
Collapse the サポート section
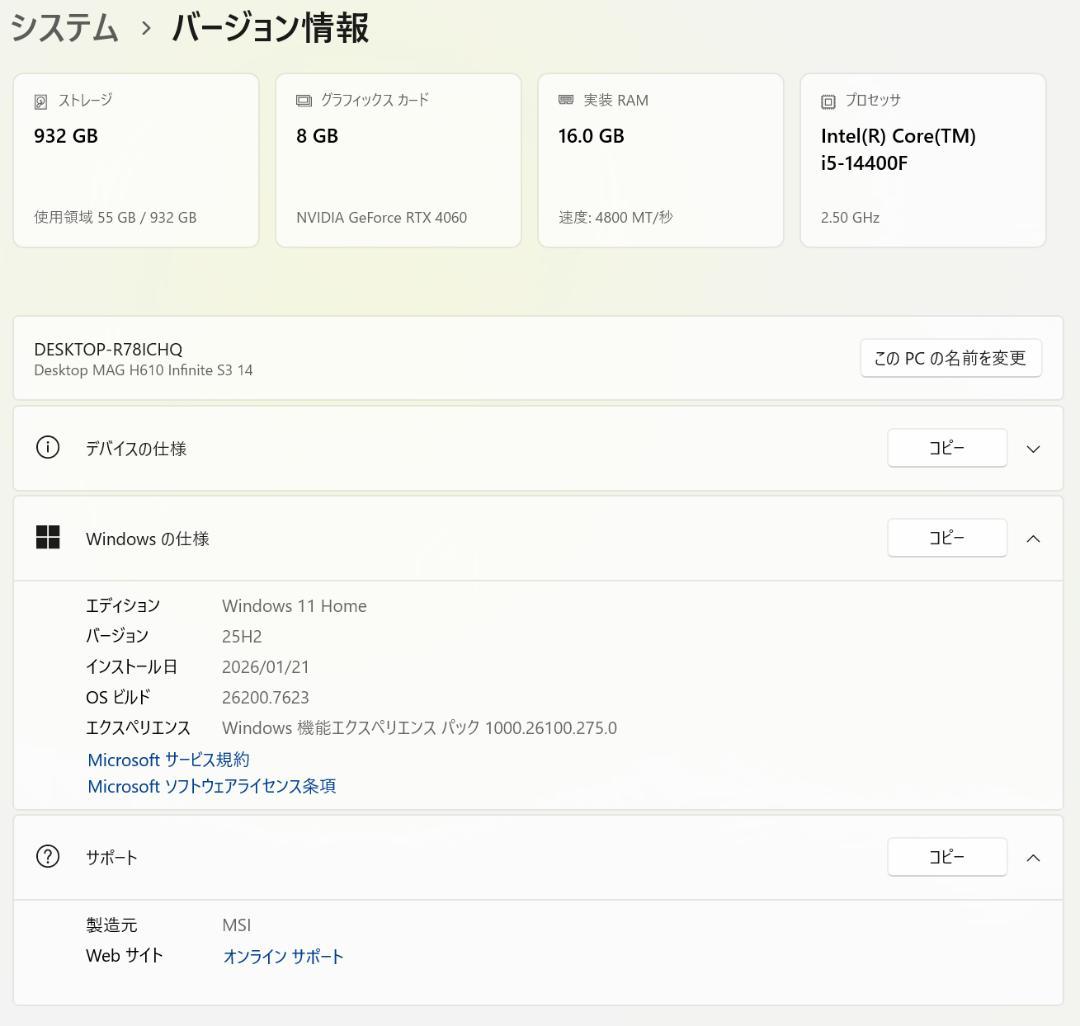click(x=1033, y=857)
